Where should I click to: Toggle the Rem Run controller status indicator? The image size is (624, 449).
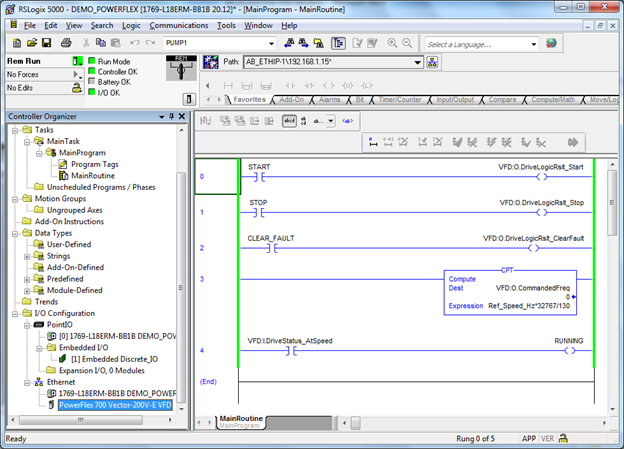point(77,61)
